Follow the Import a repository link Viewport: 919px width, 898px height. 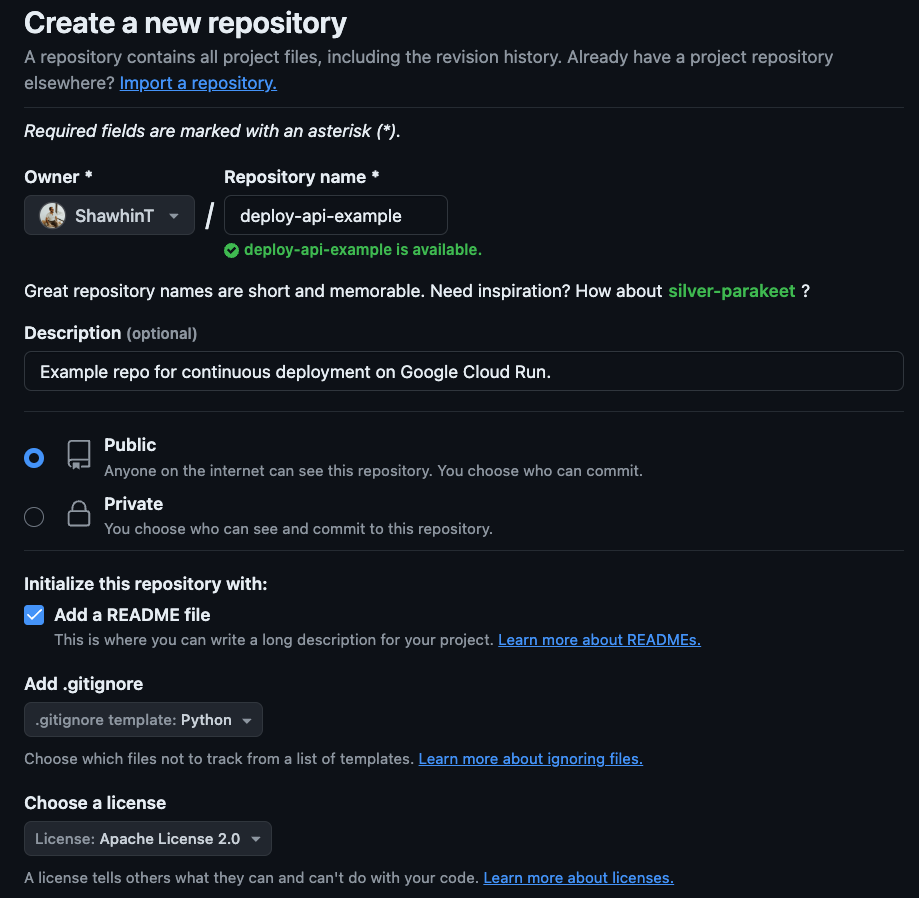198,83
